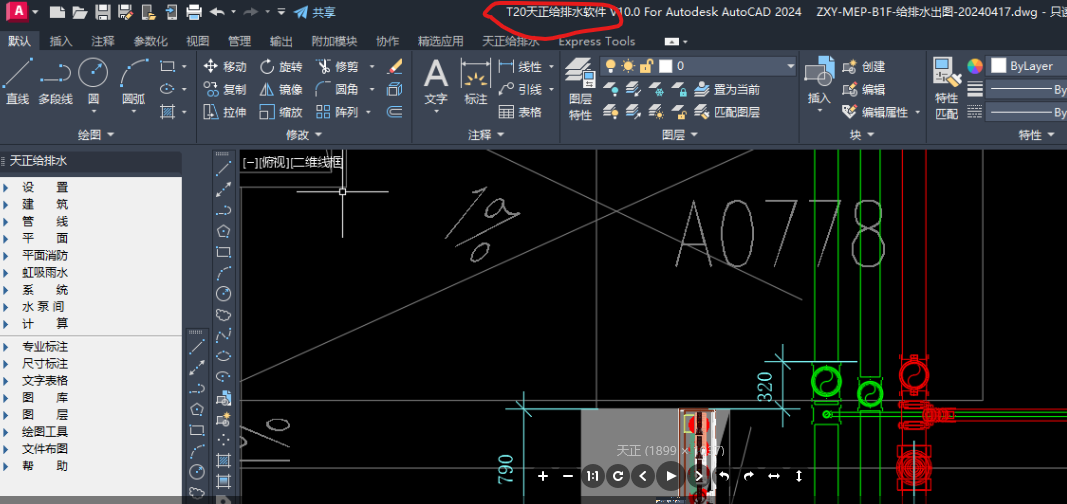Viewport: 1067px width, 504px height.
Task: Switch to the 输出 ribbon tab
Action: pos(281,41)
